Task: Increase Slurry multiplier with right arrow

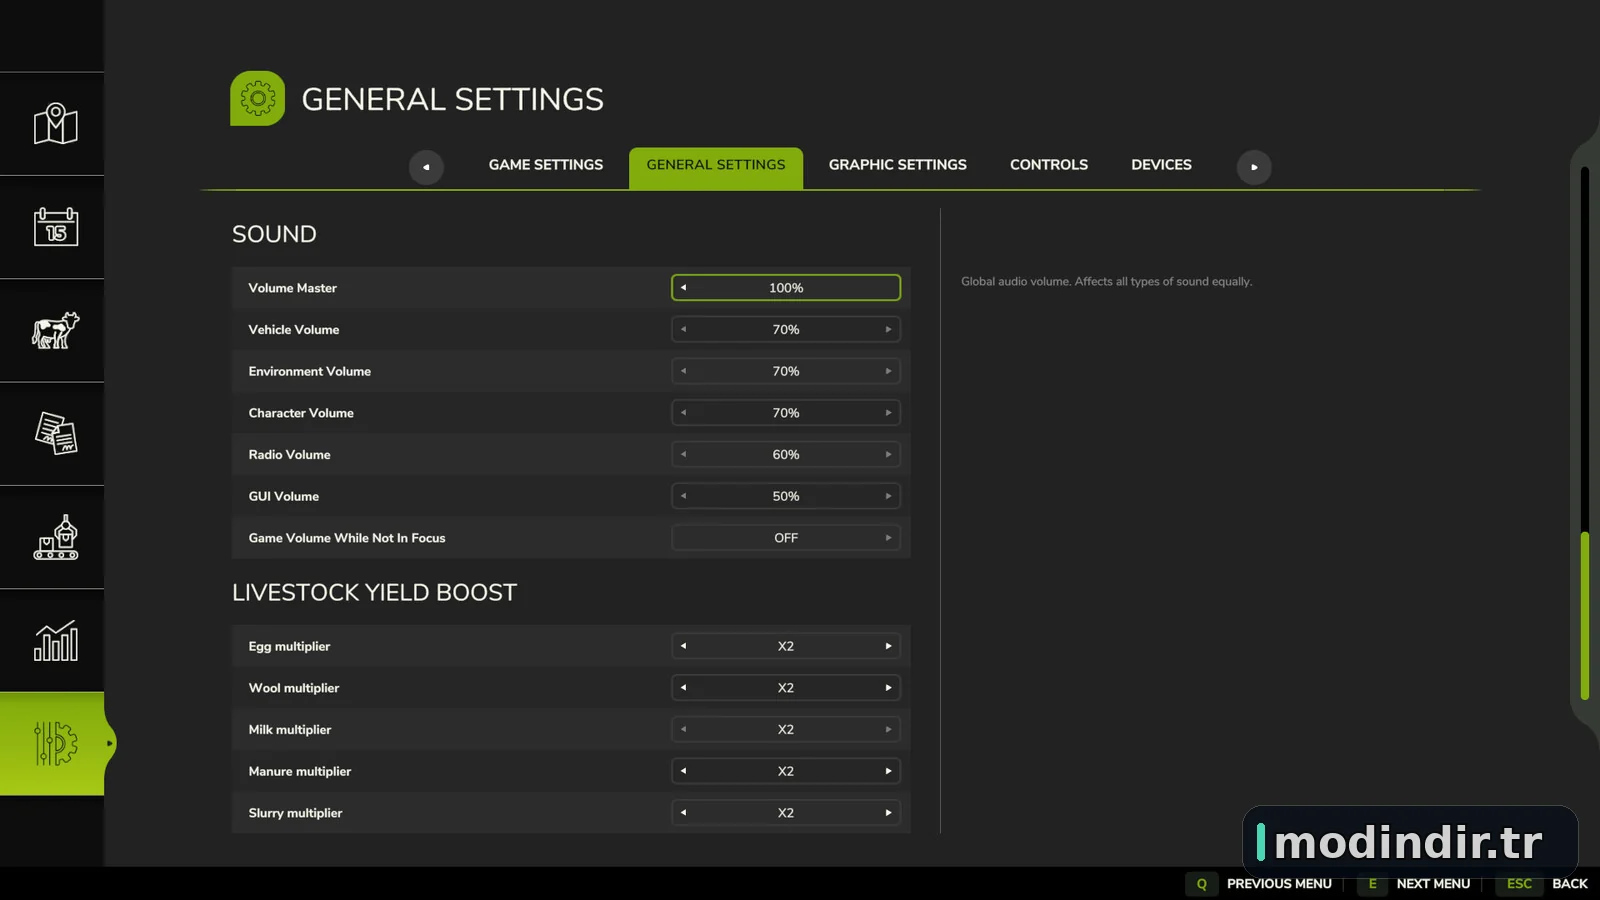Action: [888, 813]
